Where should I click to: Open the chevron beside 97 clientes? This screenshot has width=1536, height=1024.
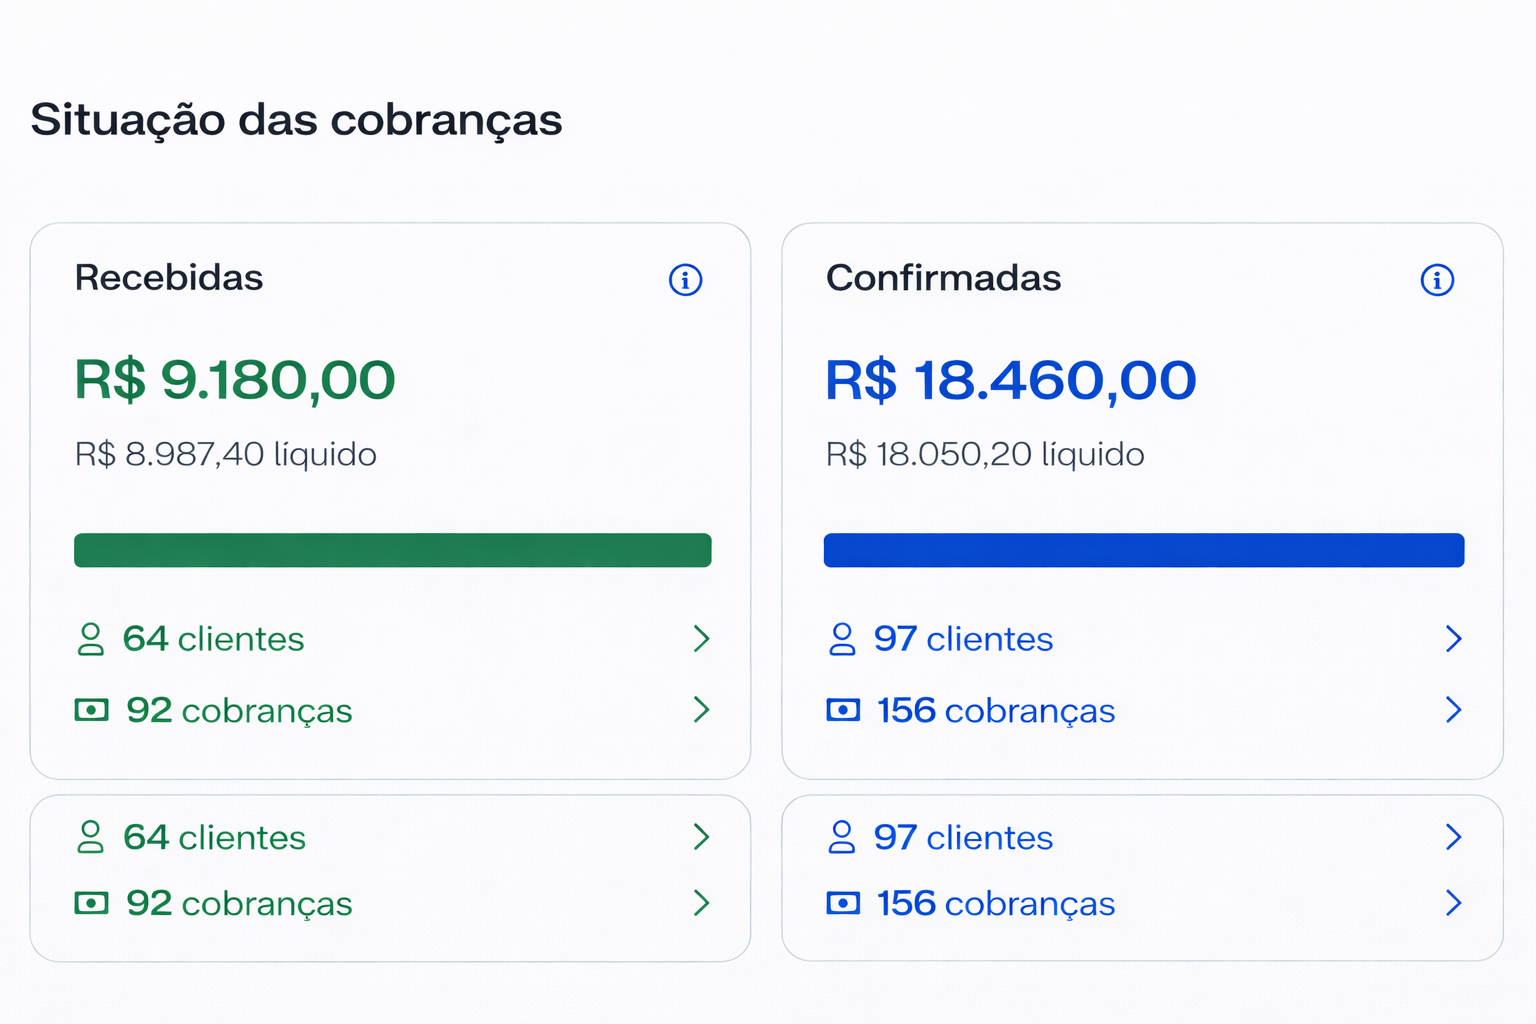tap(1455, 639)
